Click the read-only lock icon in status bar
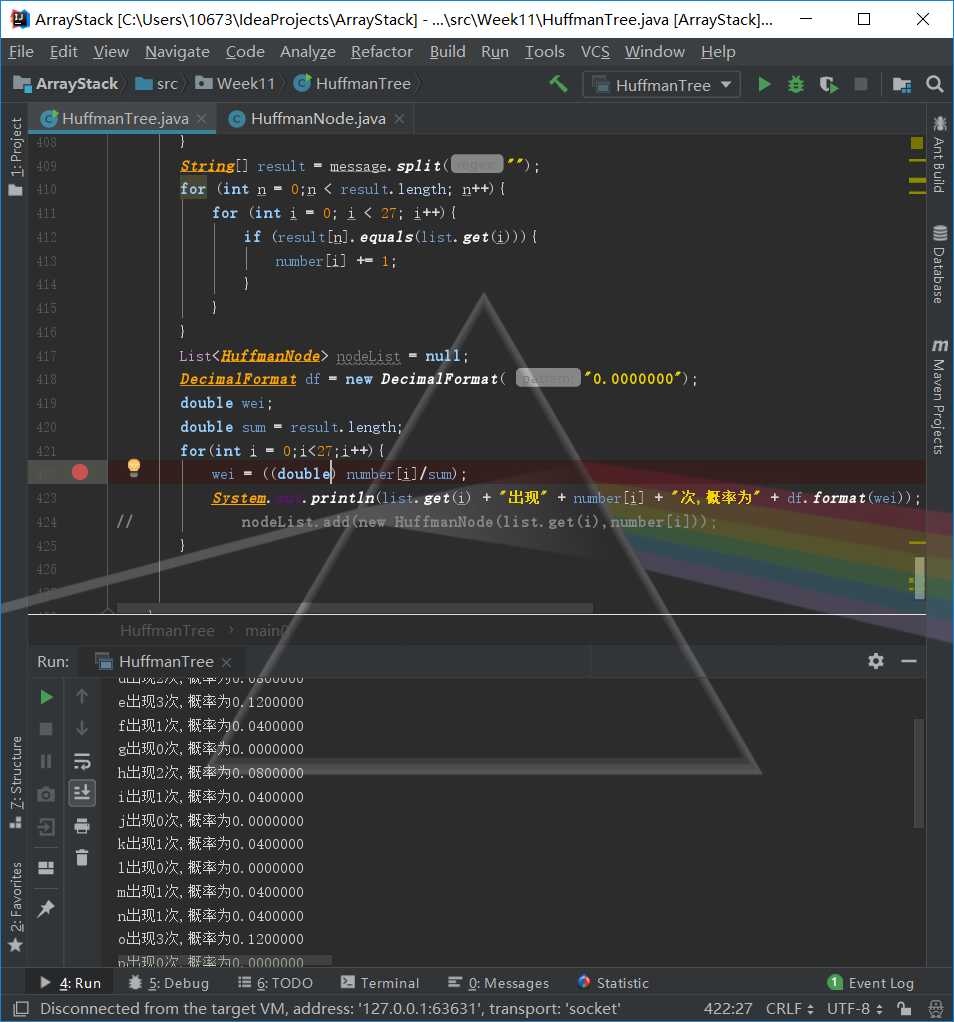 coord(904,1009)
